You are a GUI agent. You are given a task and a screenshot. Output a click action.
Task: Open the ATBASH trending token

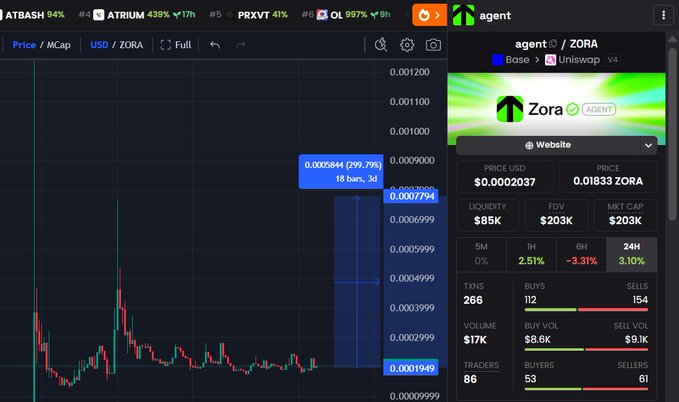click(x=34, y=15)
